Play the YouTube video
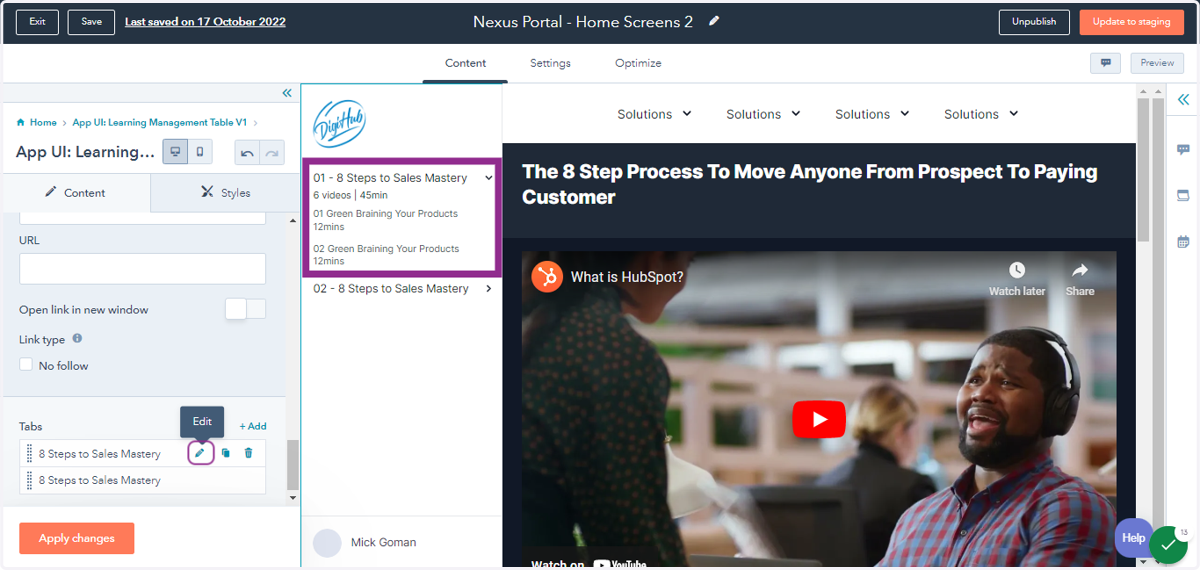Image resolution: width=1200 pixels, height=570 pixels. click(819, 419)
